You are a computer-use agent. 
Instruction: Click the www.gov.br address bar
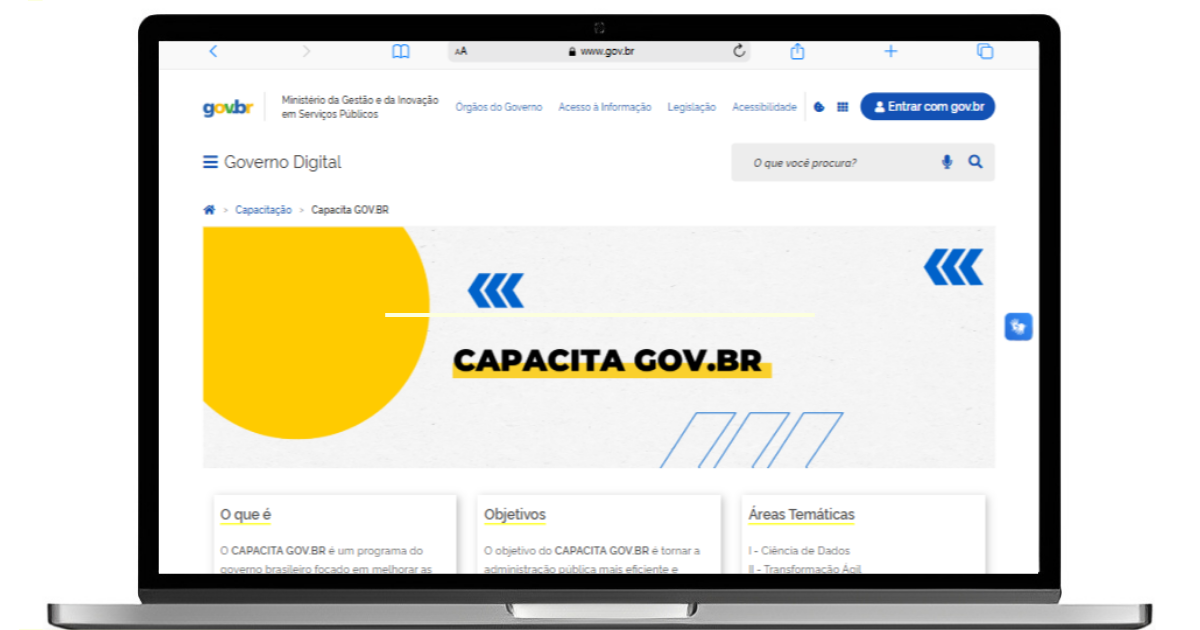click(599, 51)
